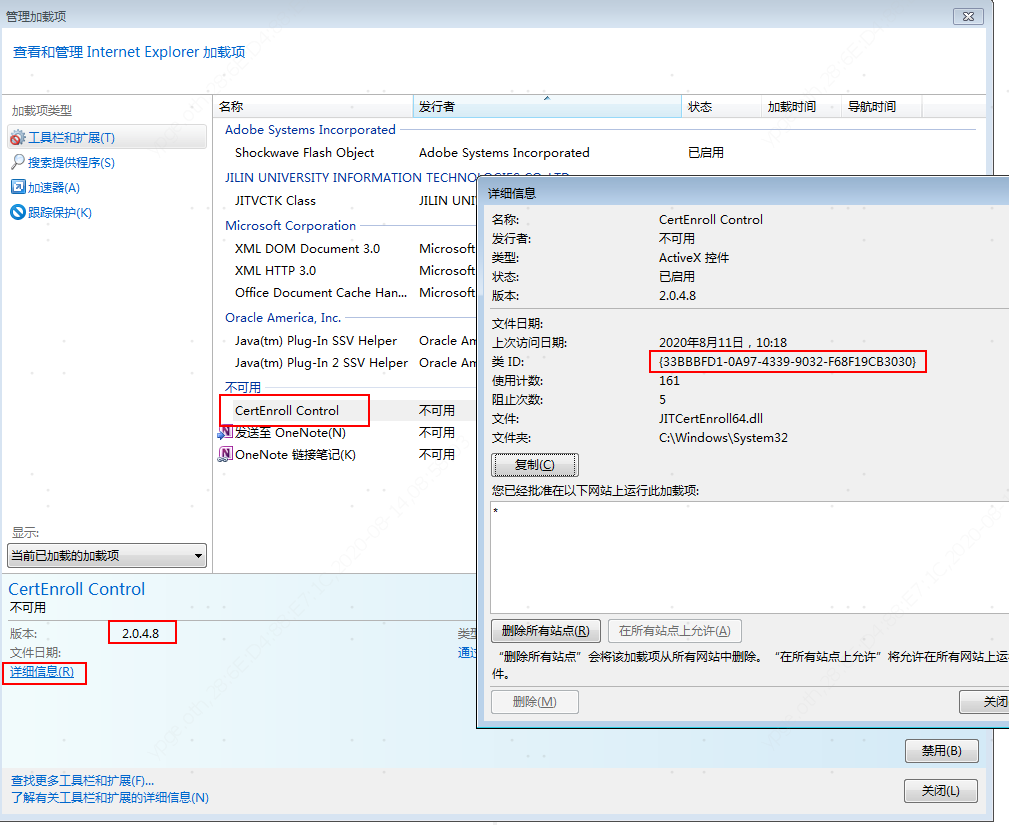This screenshot has height=825, width=1009.
Task: Select Office Document Cache Handler row
Action: pos(321,292)
